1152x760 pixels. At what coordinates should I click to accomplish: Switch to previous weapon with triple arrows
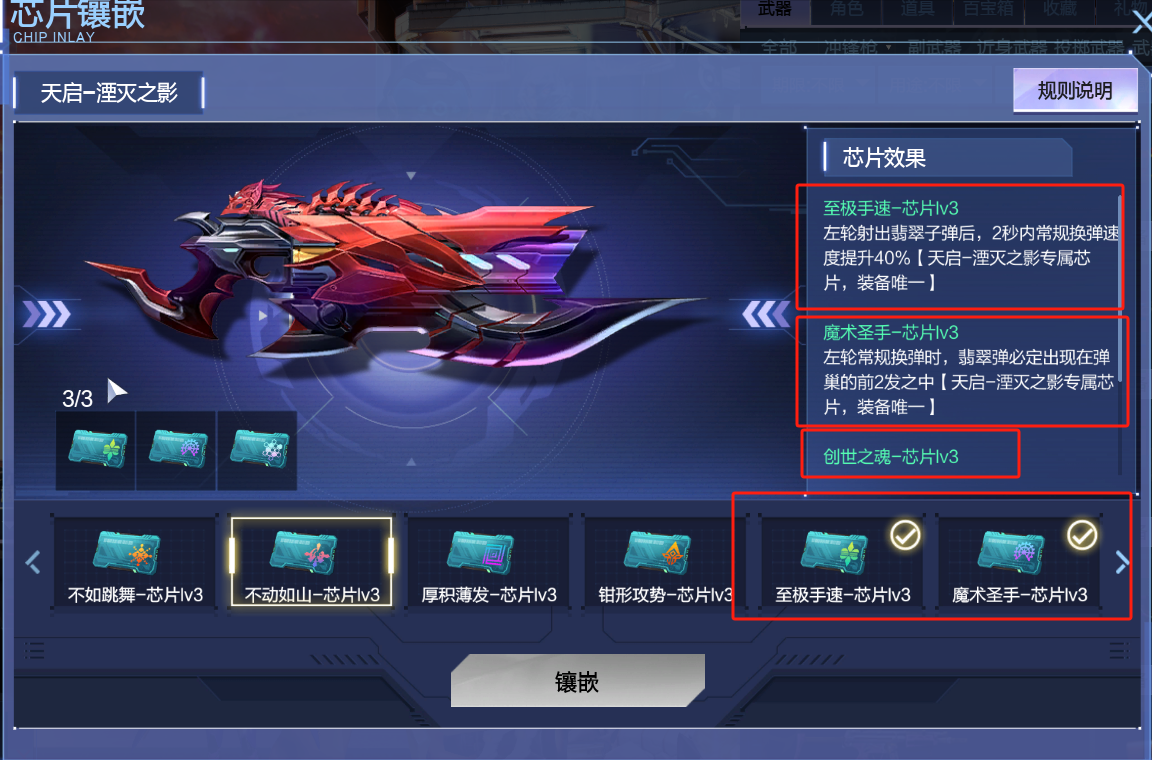(47, 315)
